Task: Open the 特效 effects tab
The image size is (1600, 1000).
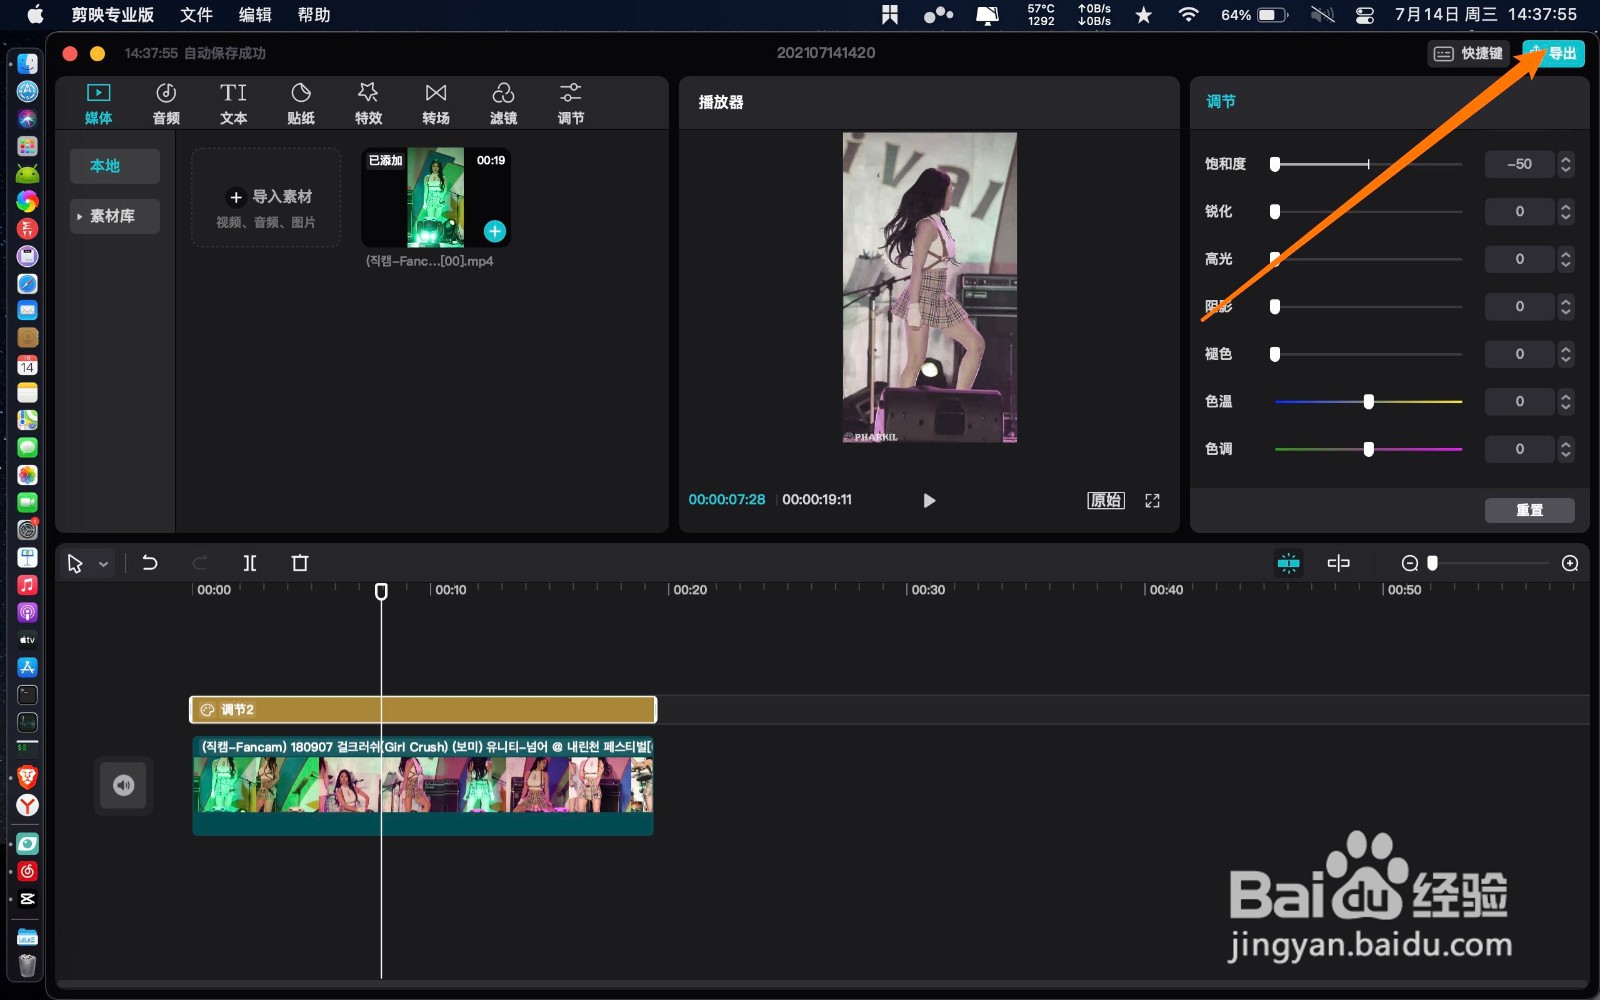Action: click(368, 104)
